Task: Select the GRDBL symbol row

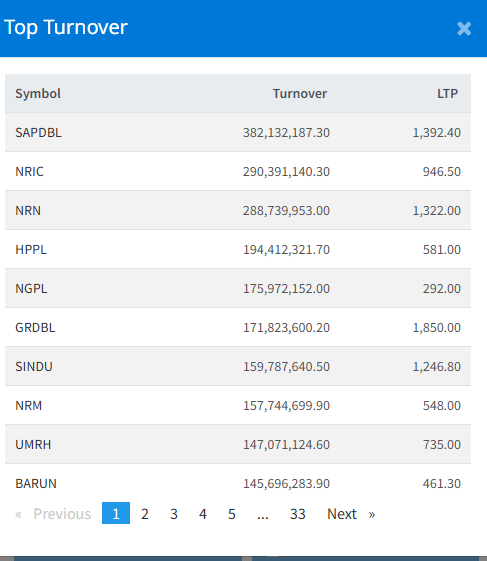Action: 238,327
